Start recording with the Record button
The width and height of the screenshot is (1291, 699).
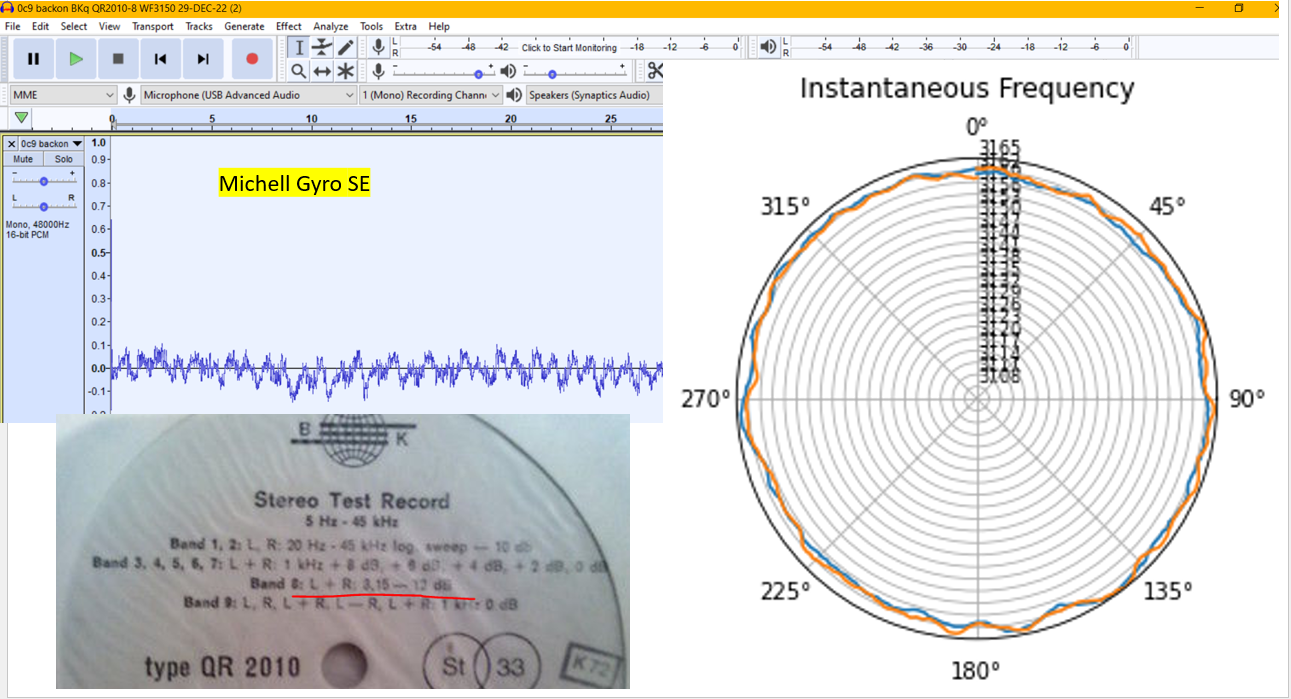point(252,59)
